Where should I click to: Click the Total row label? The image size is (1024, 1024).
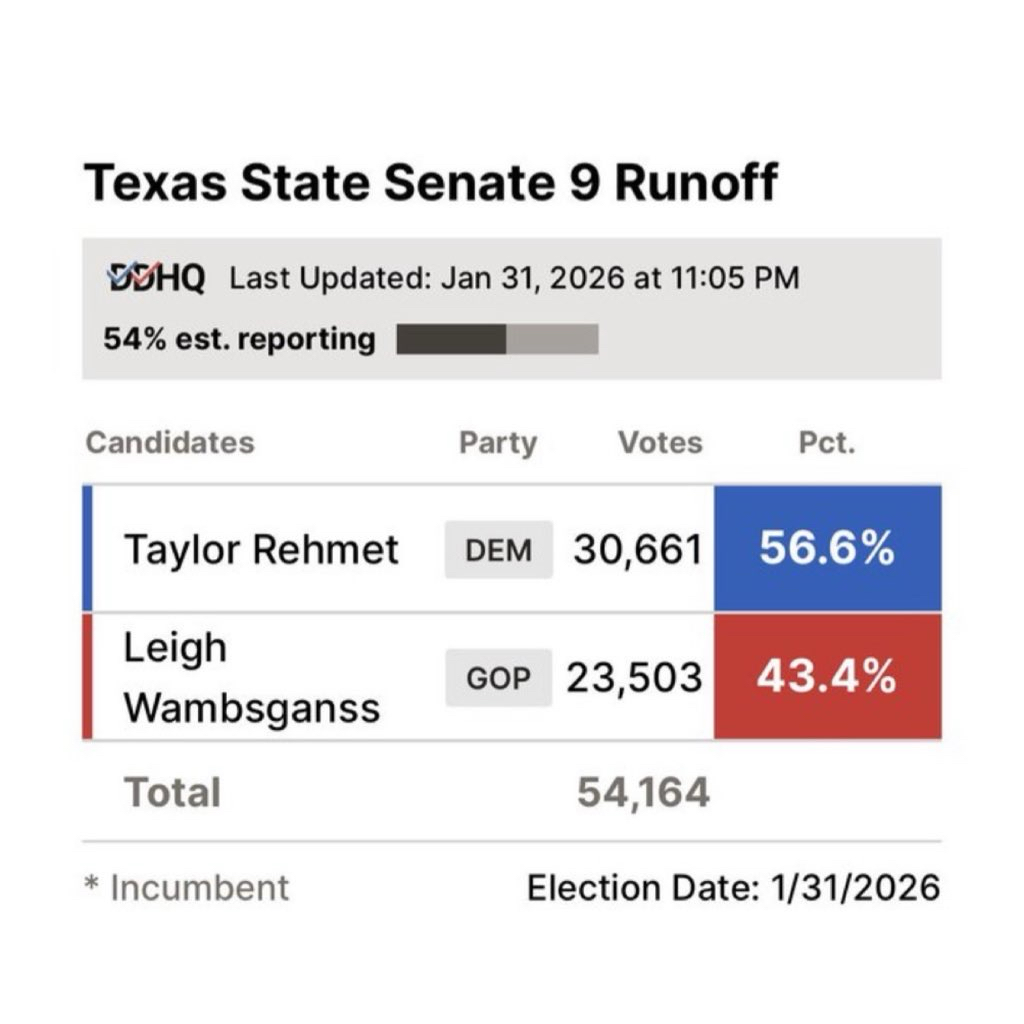tap(172, 793)
